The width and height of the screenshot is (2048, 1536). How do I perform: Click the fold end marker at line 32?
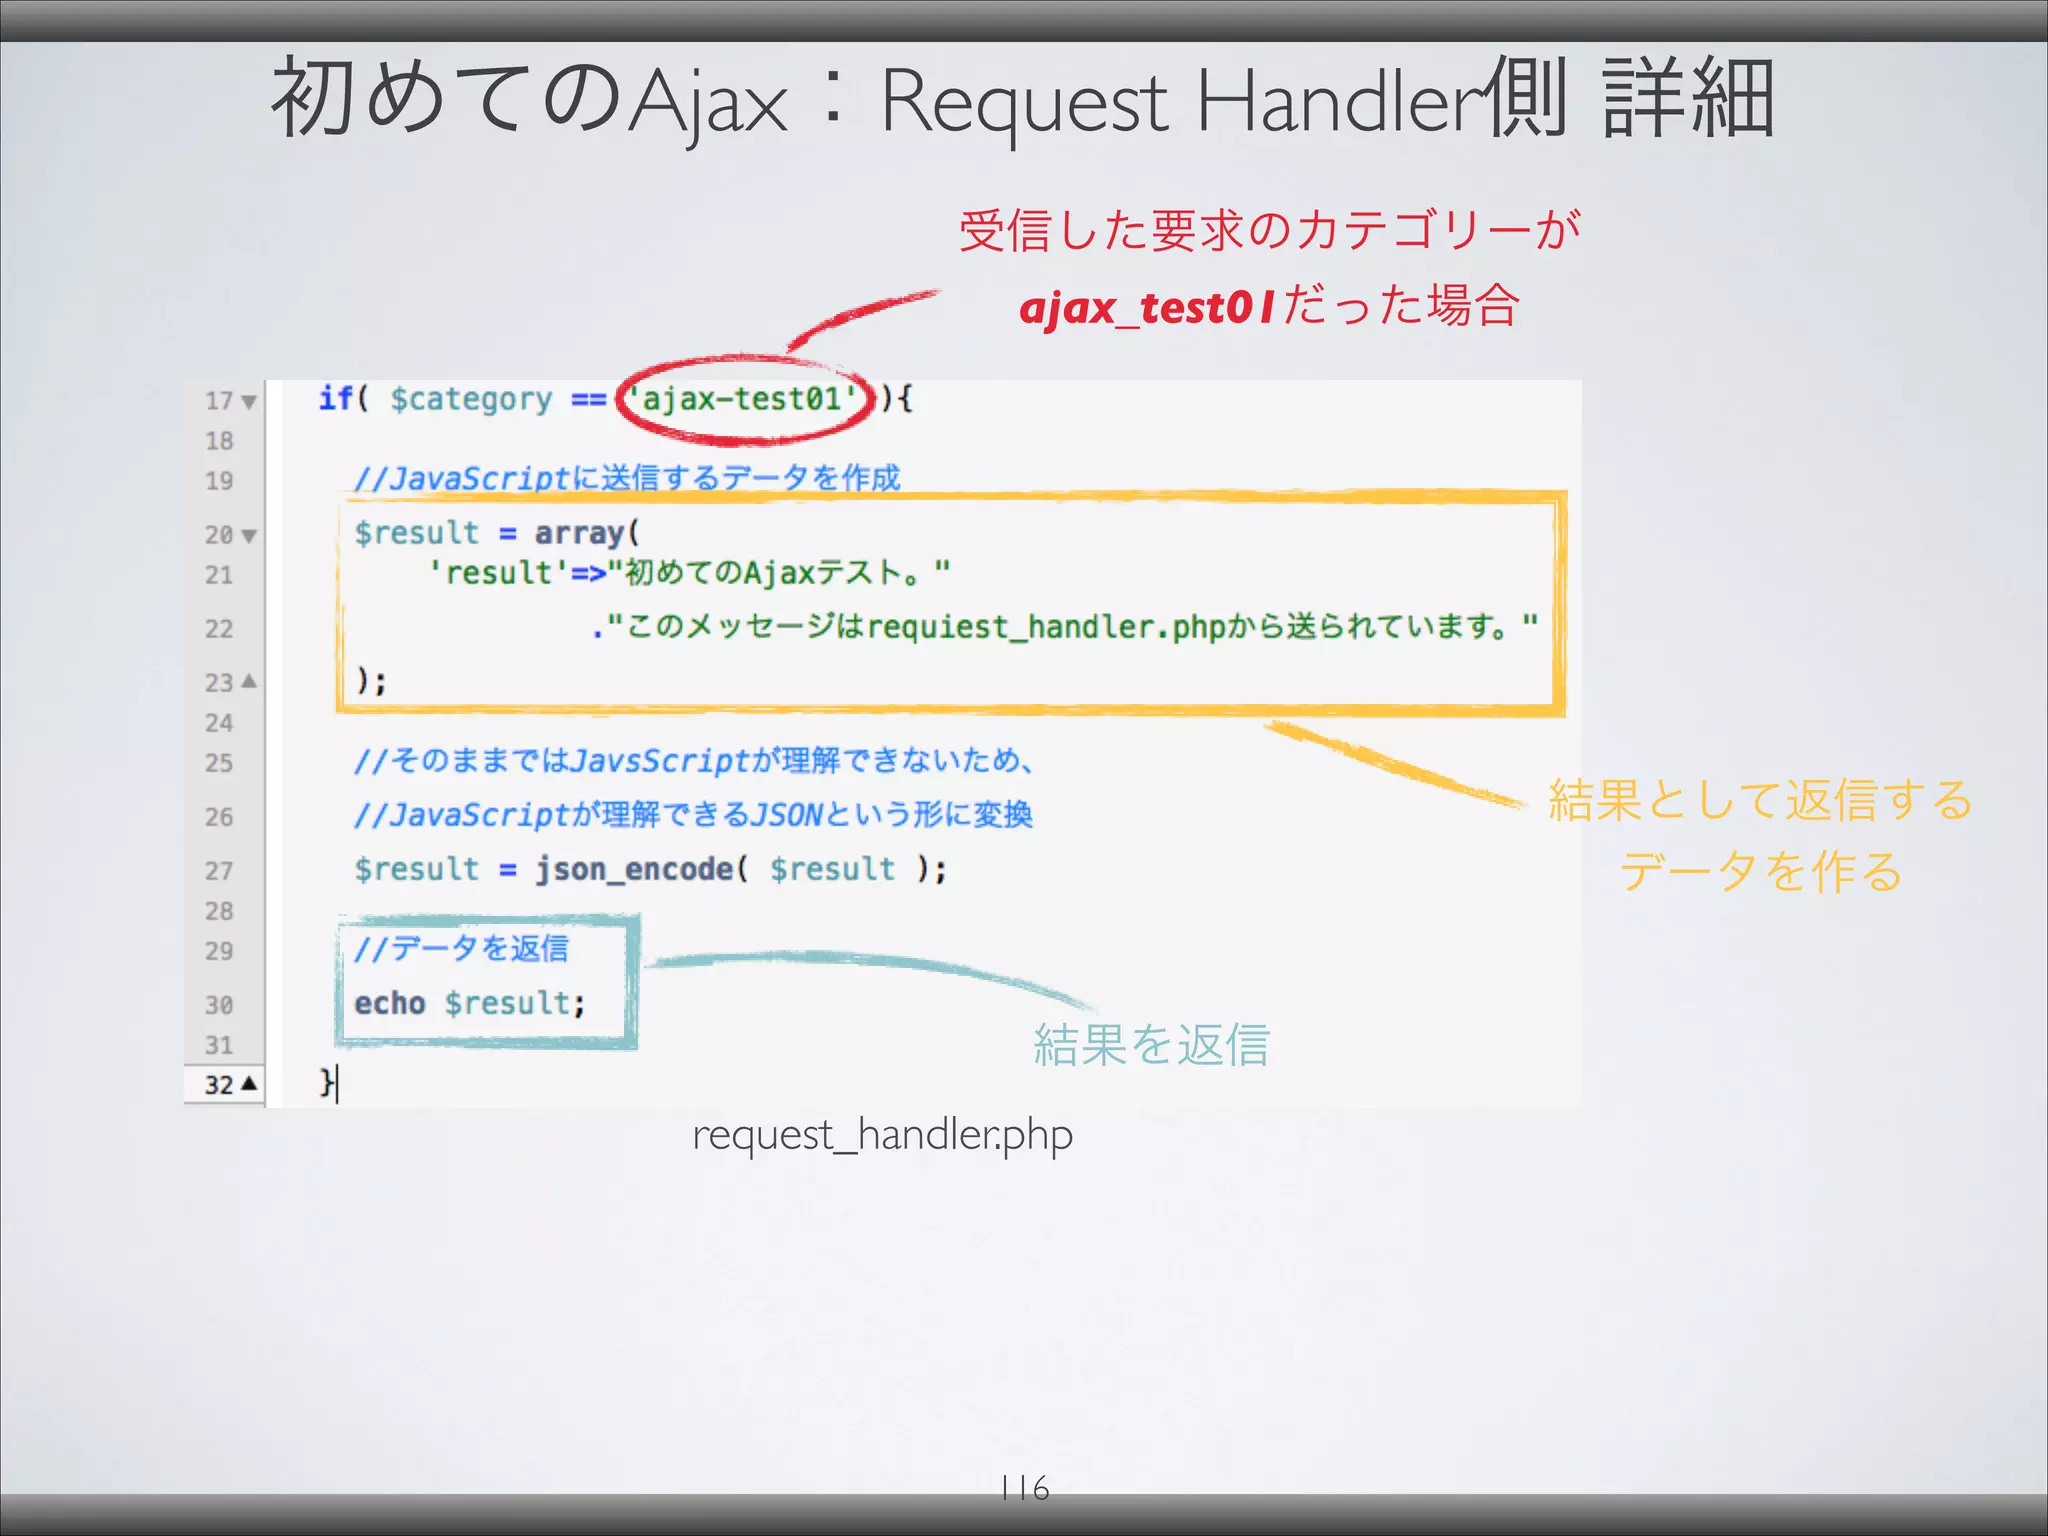[x=249, y=1083]
